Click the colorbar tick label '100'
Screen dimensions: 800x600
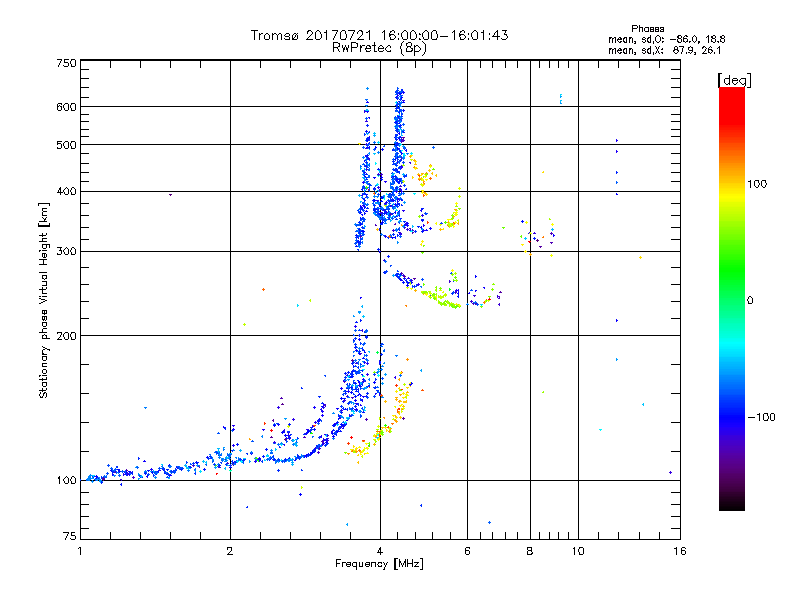pyautogui.click(x=757, y=184)
